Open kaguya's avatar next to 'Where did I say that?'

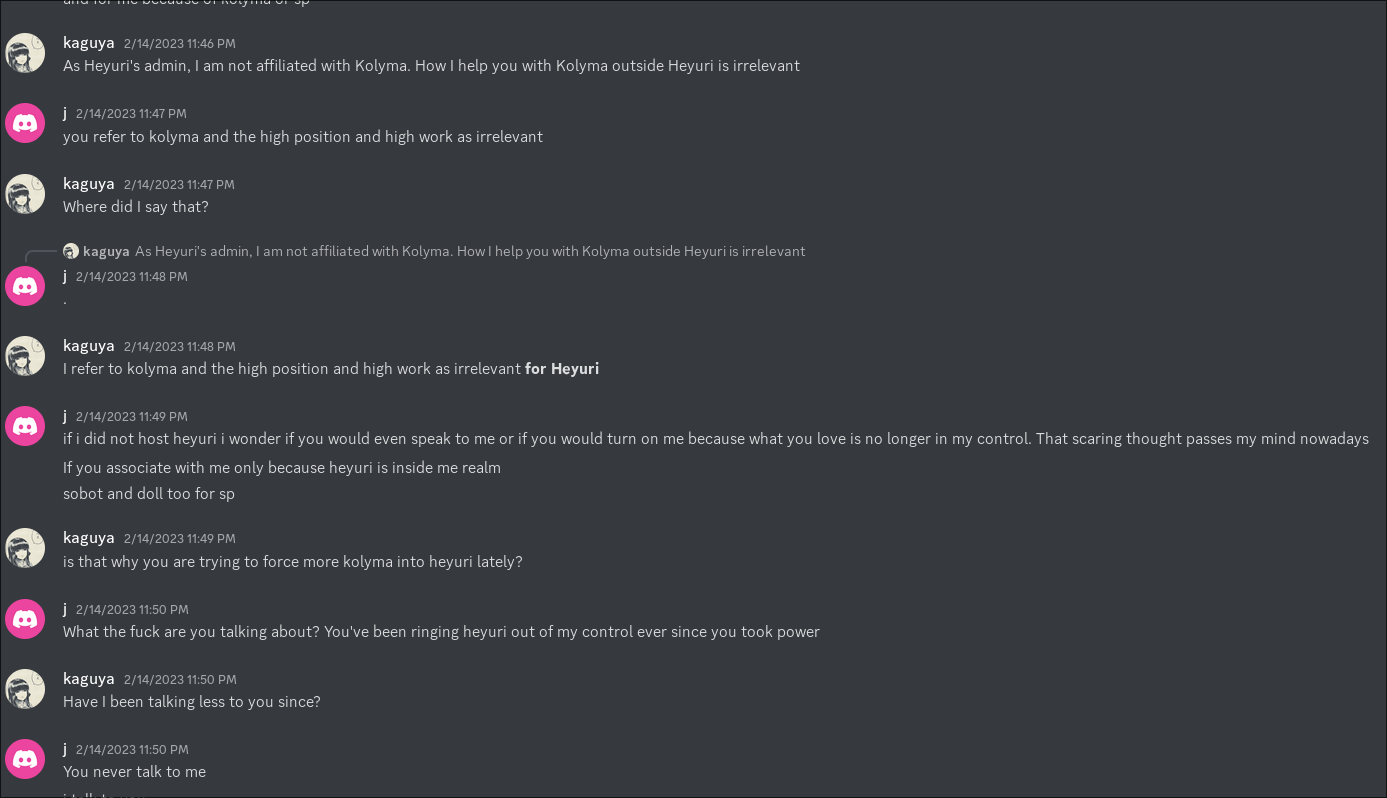[25, 195]
